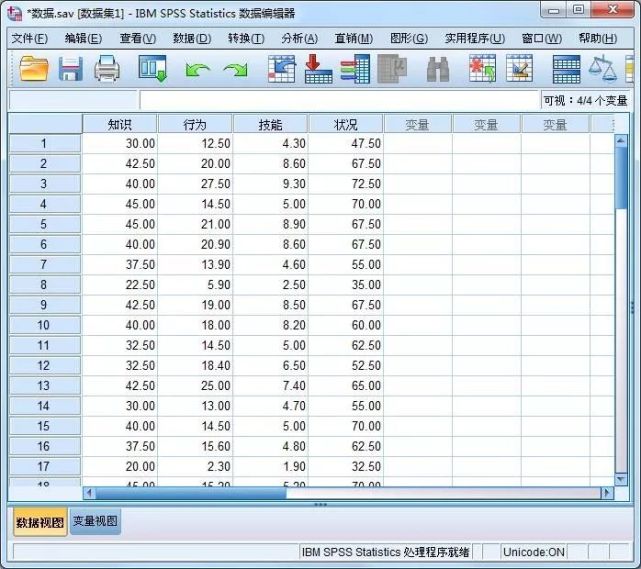This screenshot has width=641, height=569.
Task: Click the 可视：4/4 个变量 label
Action: pos(585,100)
